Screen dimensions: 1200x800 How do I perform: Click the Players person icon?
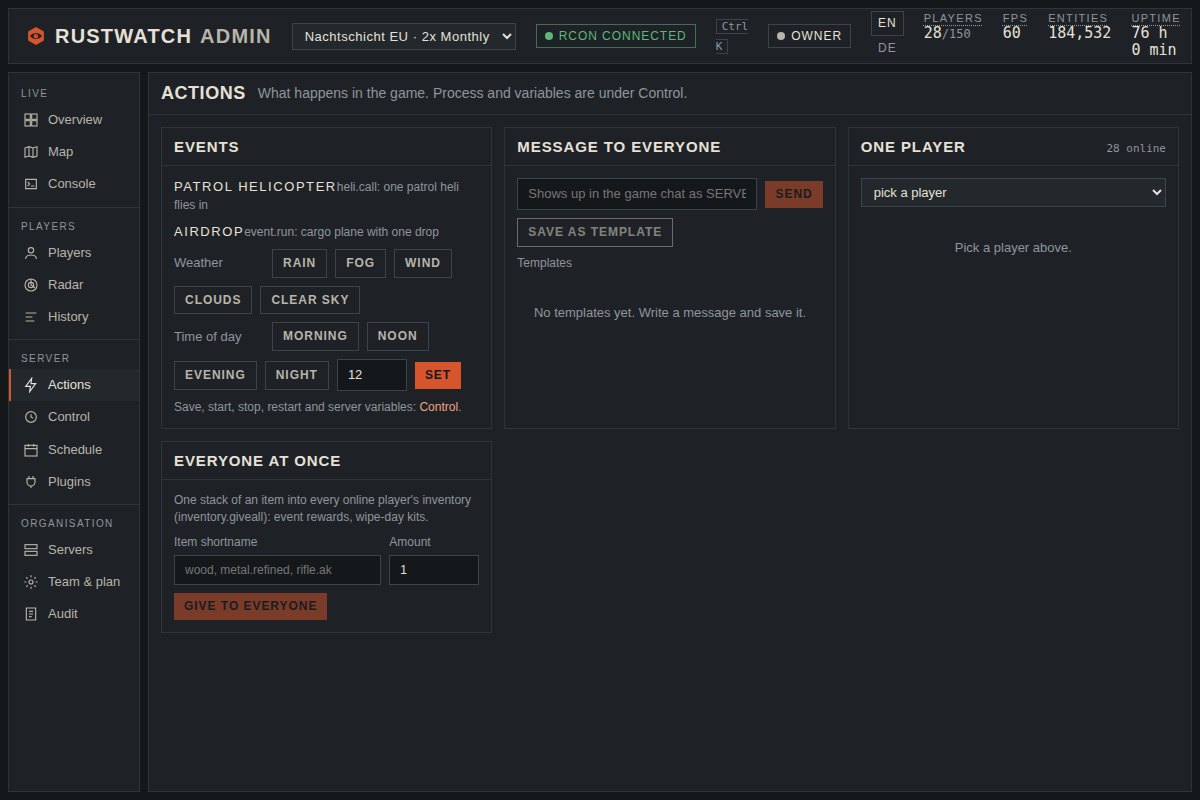(x=31, y=253)
